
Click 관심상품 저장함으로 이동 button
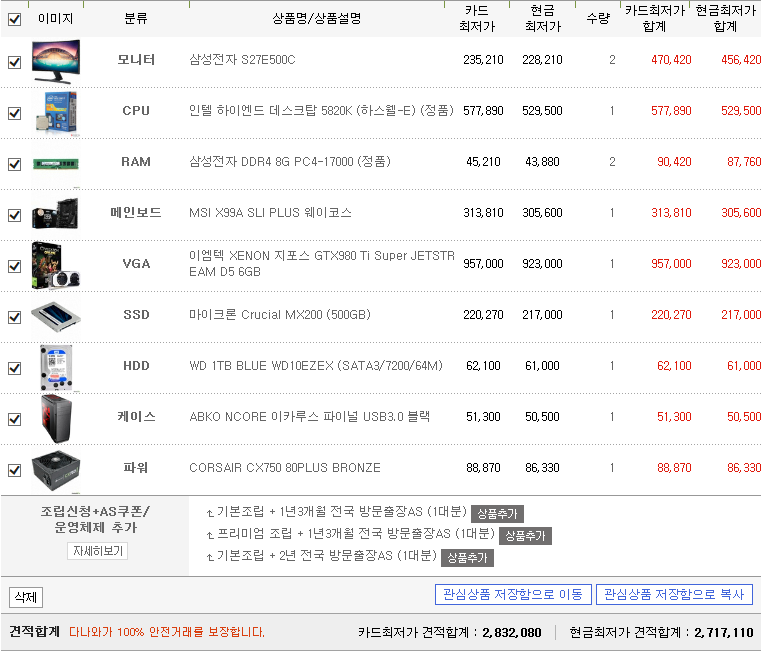click(513, 595)
